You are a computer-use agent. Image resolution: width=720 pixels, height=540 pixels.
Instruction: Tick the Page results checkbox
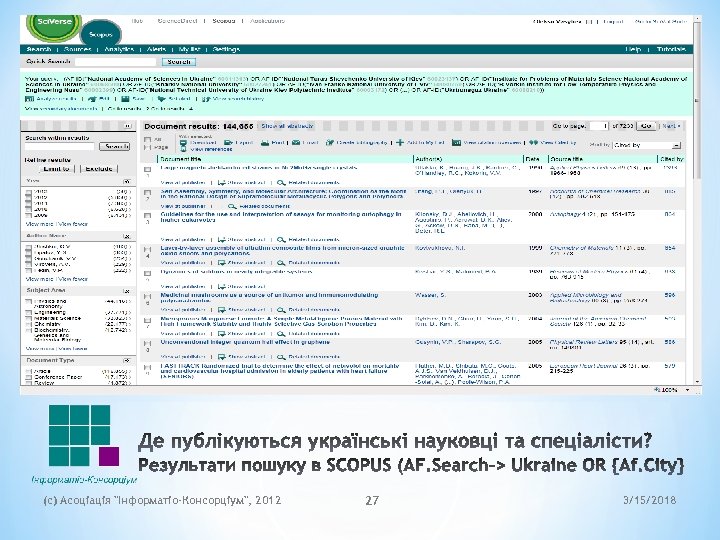pyautogui.click(x=147, y=147)
